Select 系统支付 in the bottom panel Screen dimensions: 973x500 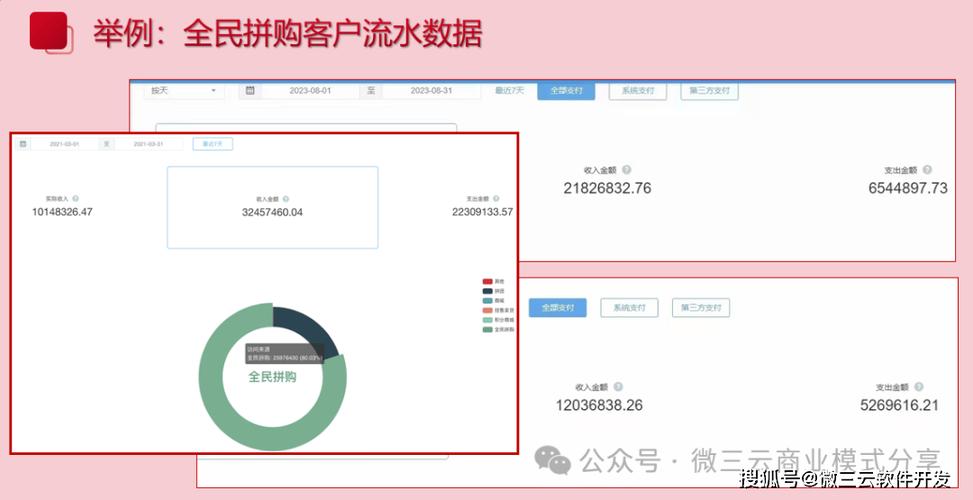click(x=629, y=308)
